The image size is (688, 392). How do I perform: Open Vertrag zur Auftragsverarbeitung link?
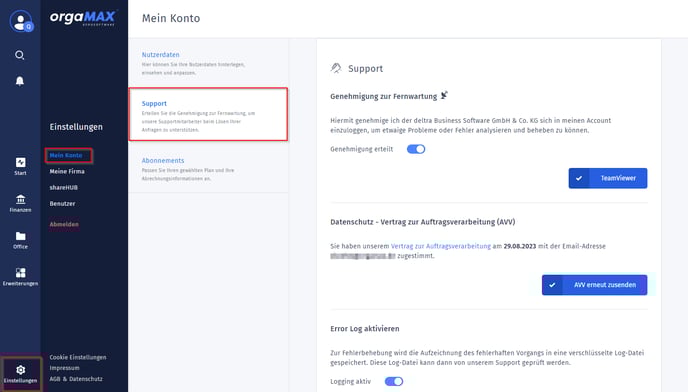[x=441, y=246]
